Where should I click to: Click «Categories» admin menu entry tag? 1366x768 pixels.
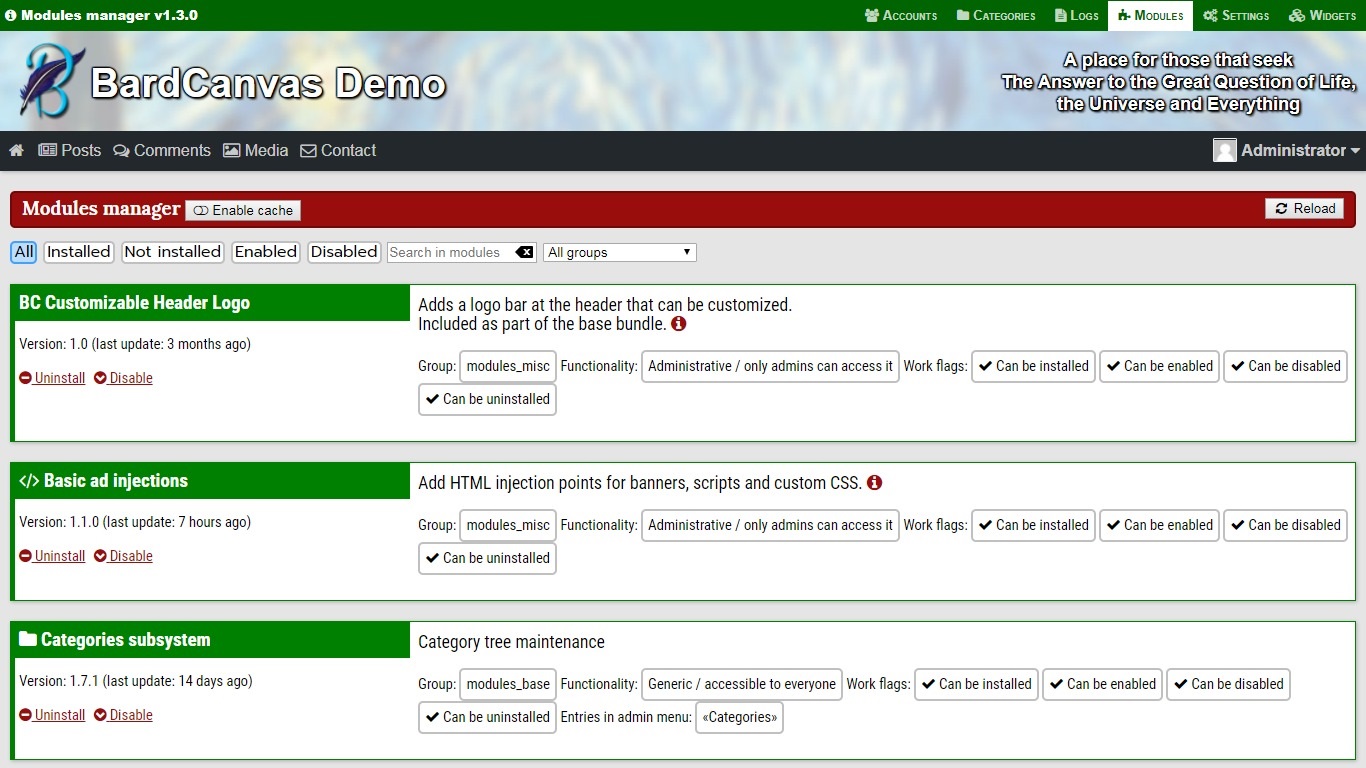click(x=740, y=717)
